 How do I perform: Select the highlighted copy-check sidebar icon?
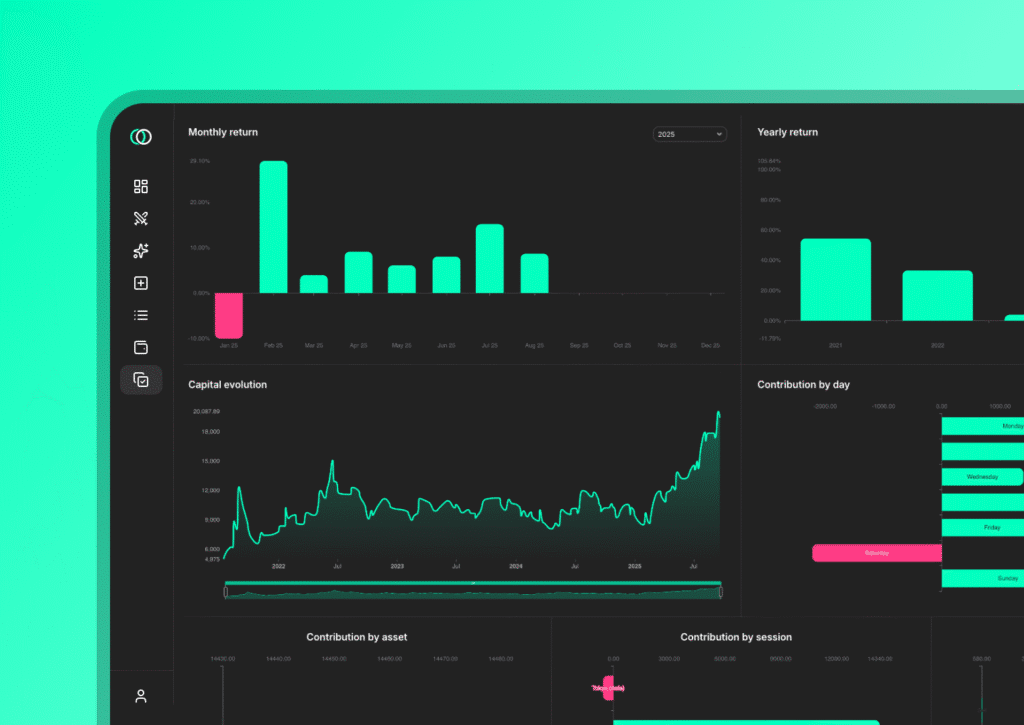tap(141, 380)
